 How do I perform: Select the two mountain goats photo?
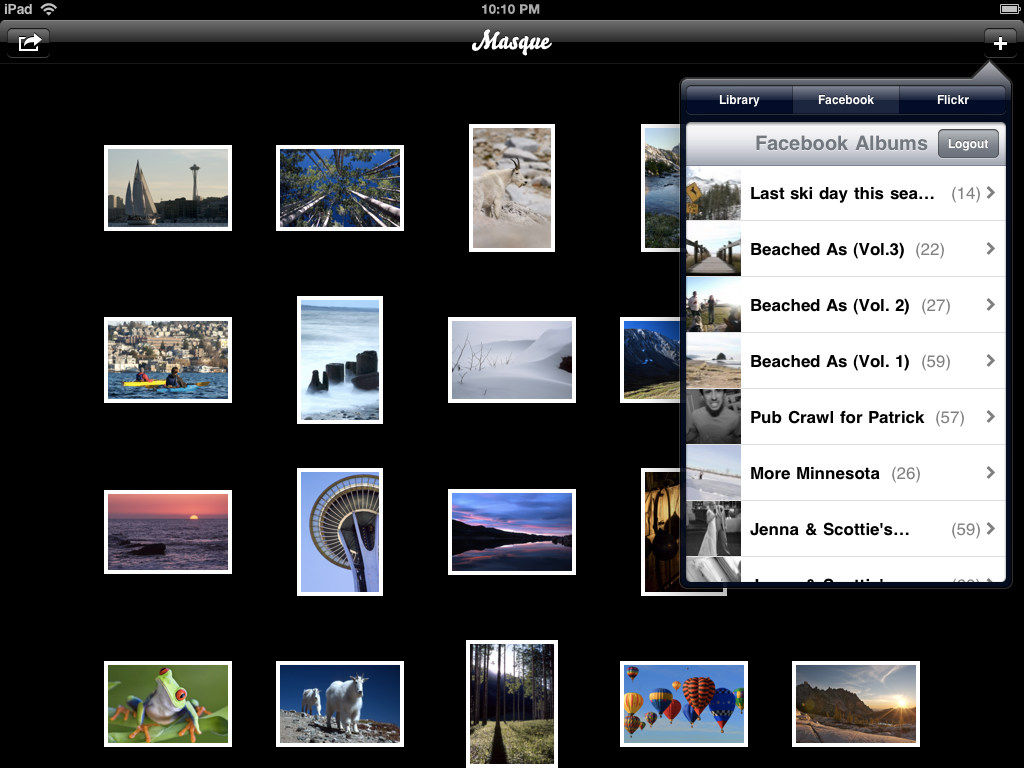pyautogui.click(x=340, y=704)
